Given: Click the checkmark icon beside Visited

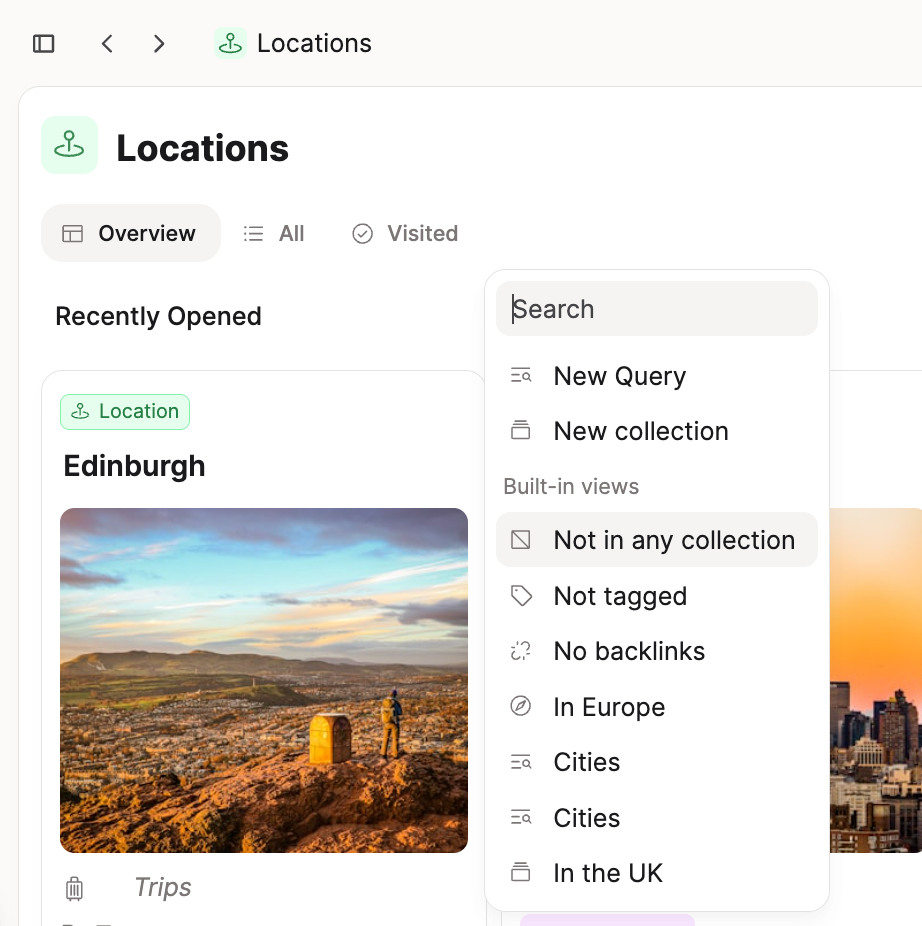Looking at the screenshot, I should 363,234.
